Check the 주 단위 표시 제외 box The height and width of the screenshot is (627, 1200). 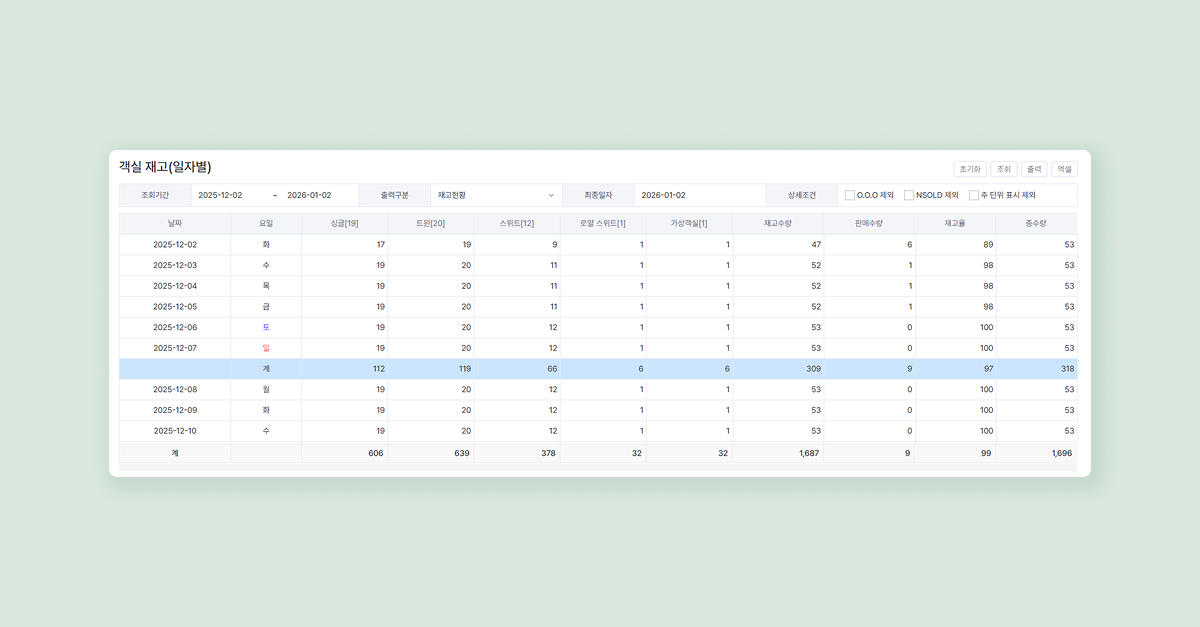(x=974, y=195)
